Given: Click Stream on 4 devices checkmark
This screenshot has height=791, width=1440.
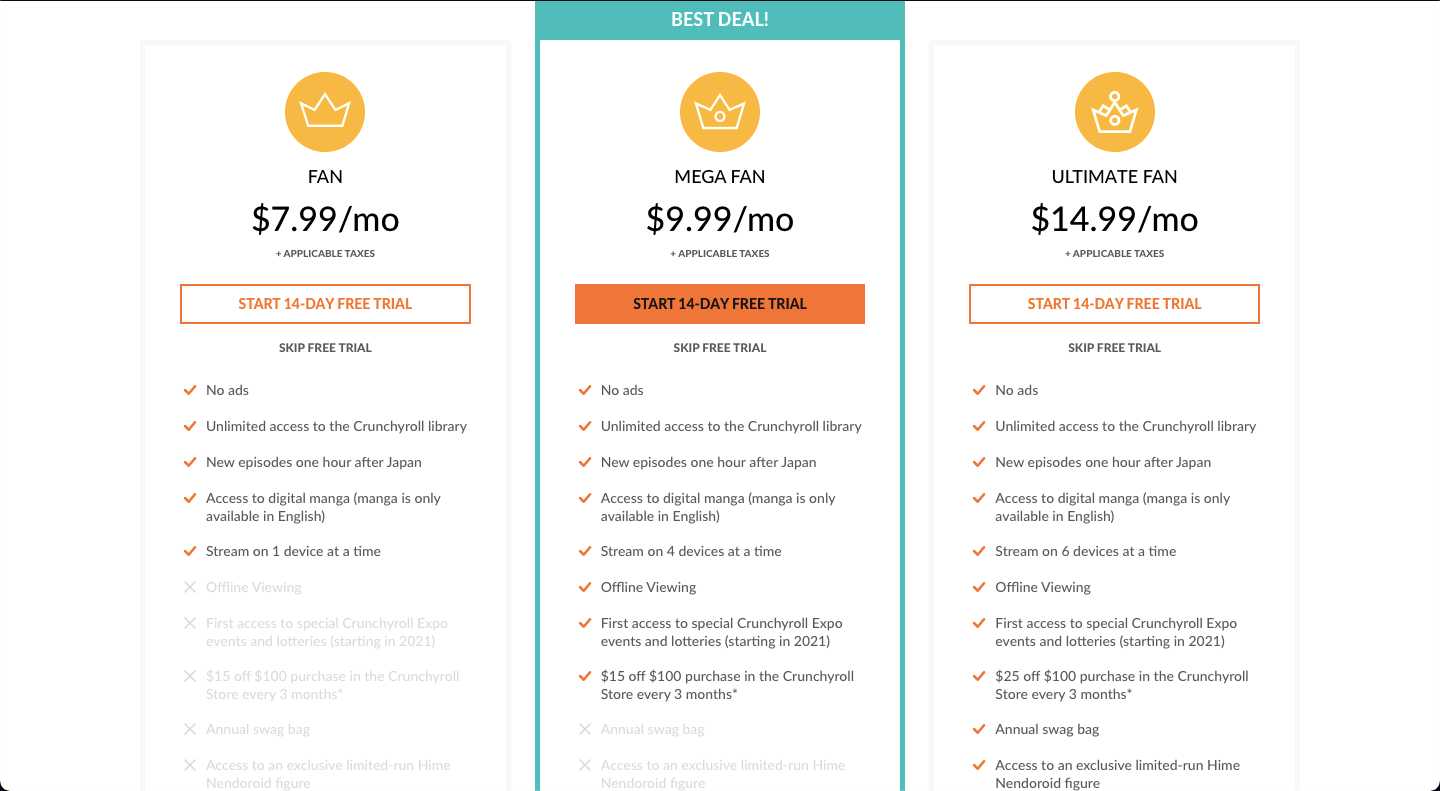Looking at the screenshot, I should (584, 551).
